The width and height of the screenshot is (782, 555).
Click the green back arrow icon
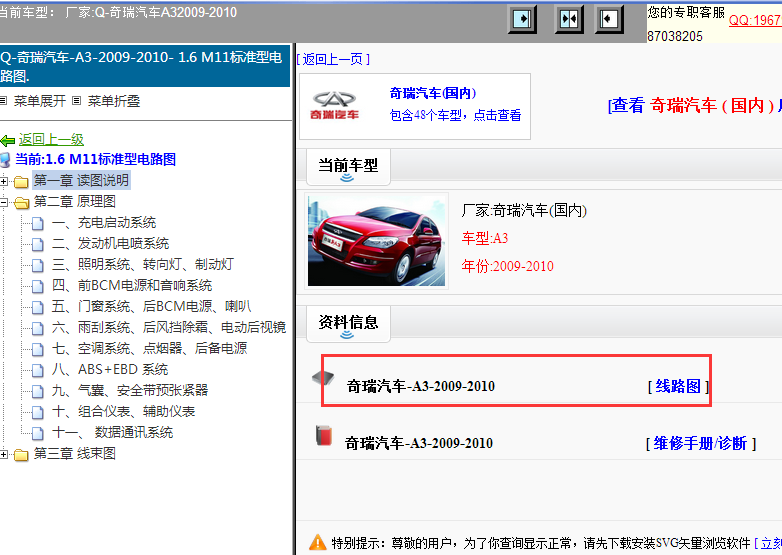(x=7, y=140)
